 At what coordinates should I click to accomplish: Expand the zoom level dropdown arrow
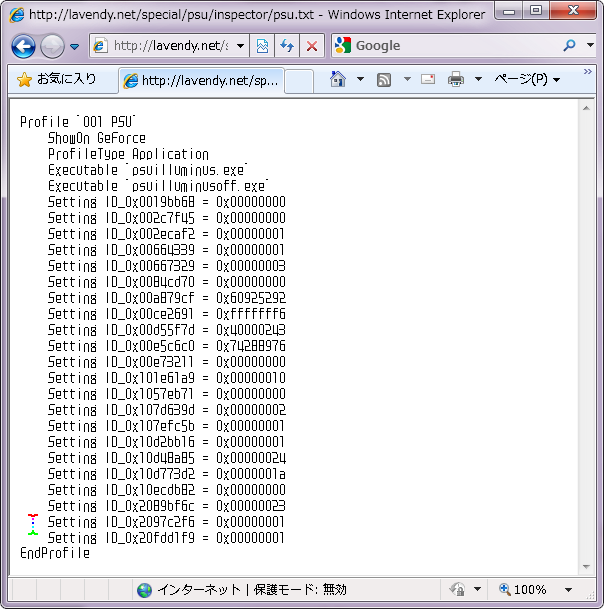tap(568, 590)
